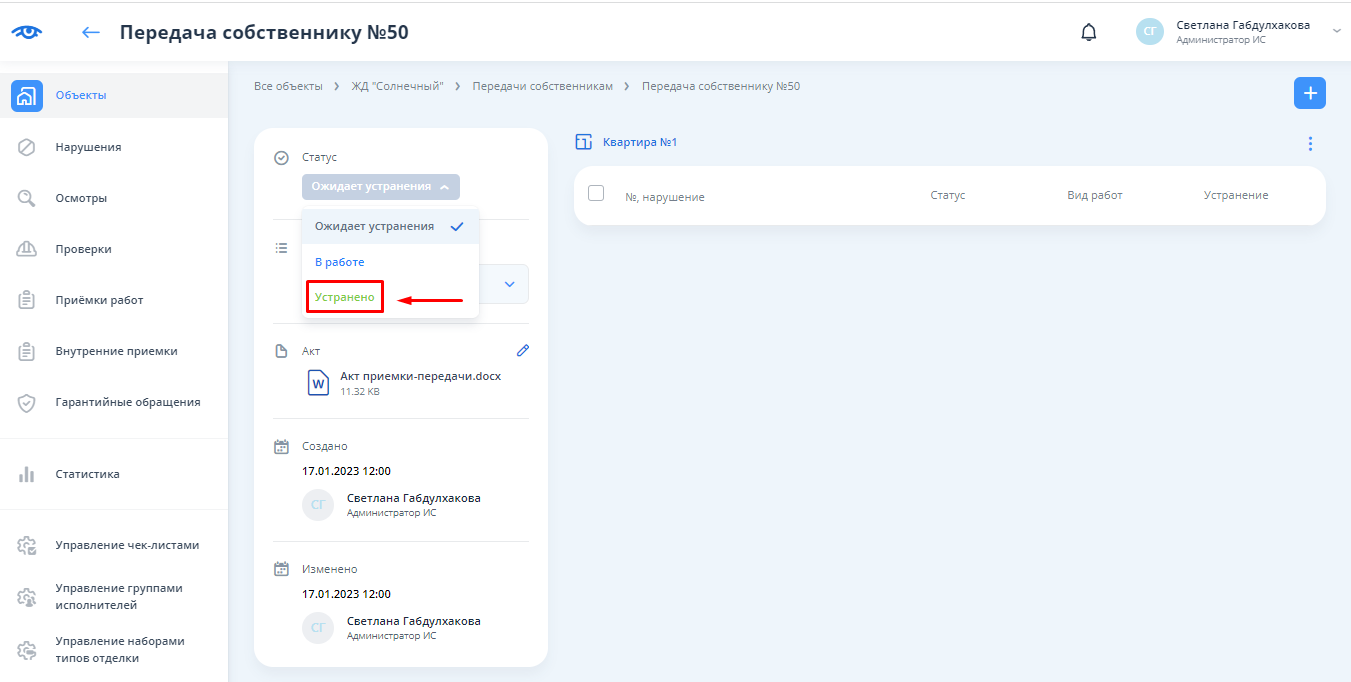The image size is (1351, 682).
Task: Click the Осмотры magnifier icon
Action: (x=27, y=198)
